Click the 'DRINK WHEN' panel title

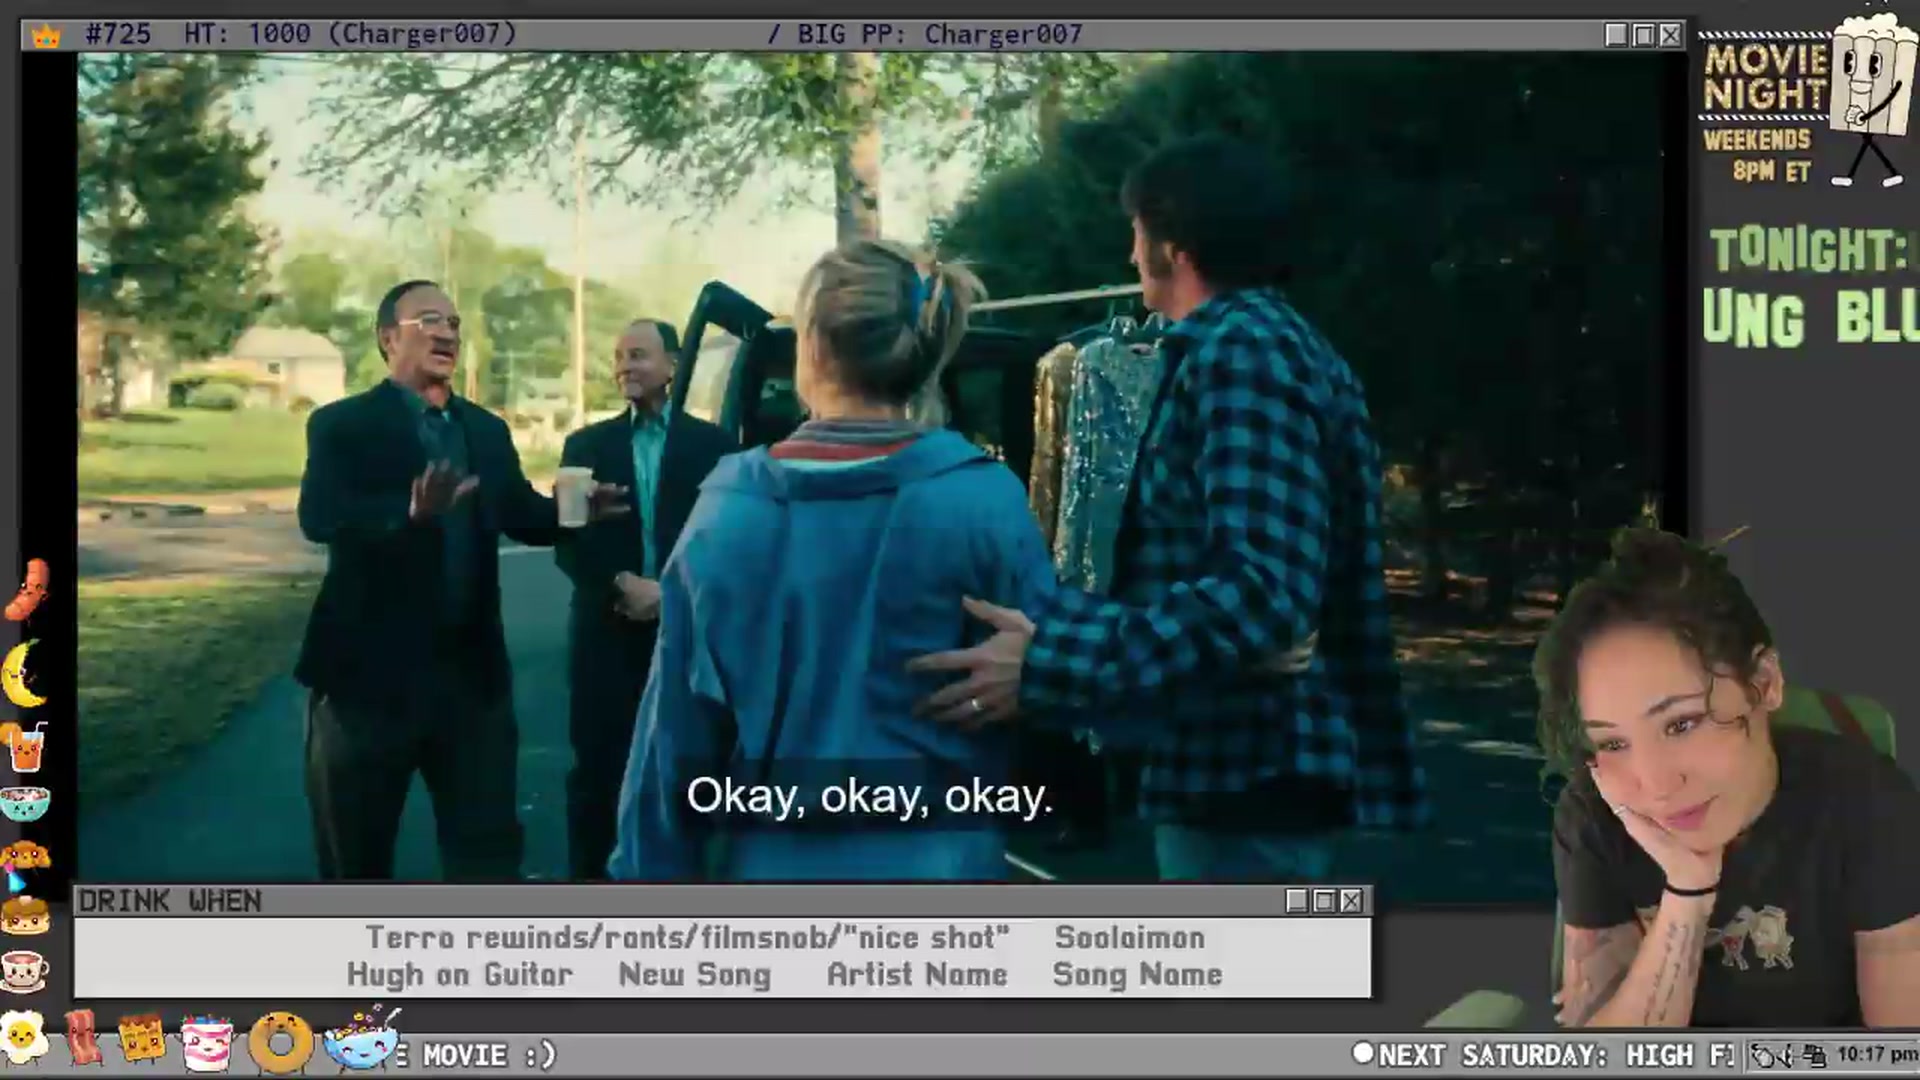(x=170, y=901)
